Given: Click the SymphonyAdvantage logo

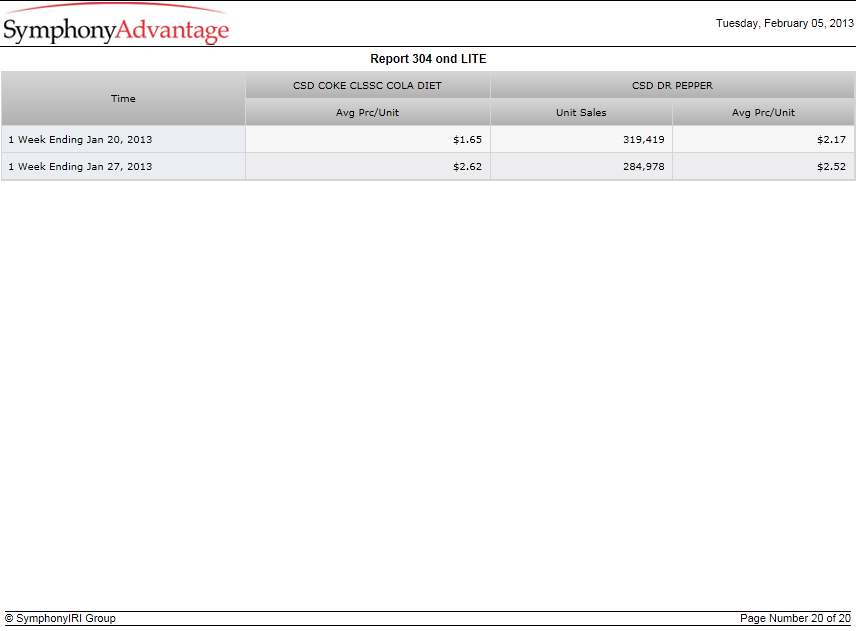Looking at the screenshot, I should point(116,25).
